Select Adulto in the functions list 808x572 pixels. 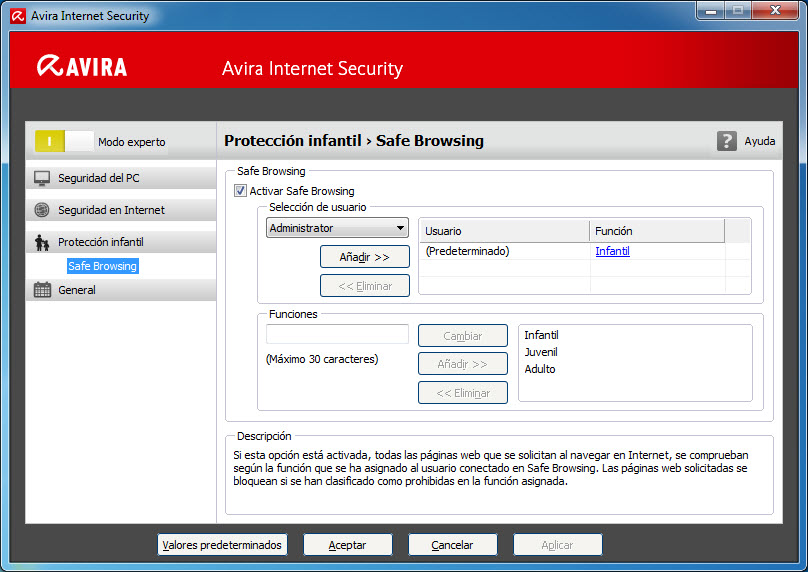pos(540,369)
